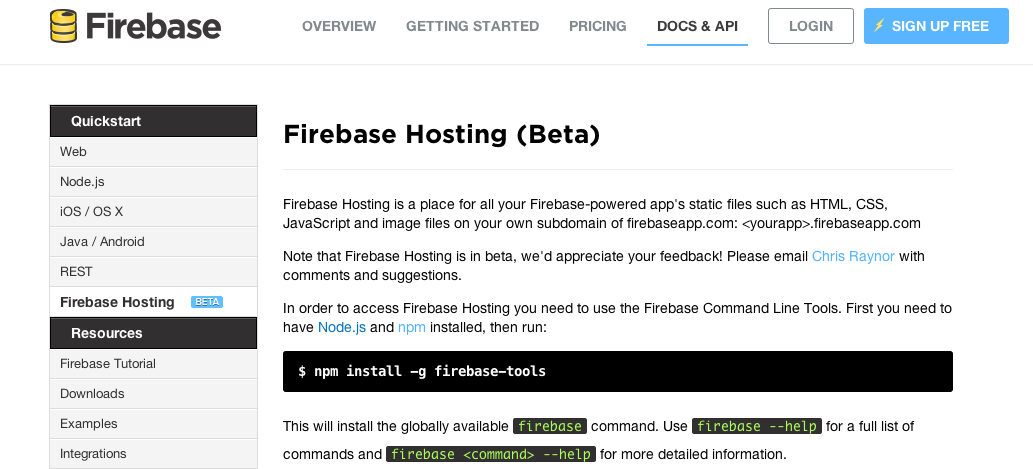Image resolution: width=1033 pixels, height=469 pixels.
Task: Click the 'firebase' inline code snippet
Action: [550, 426]
